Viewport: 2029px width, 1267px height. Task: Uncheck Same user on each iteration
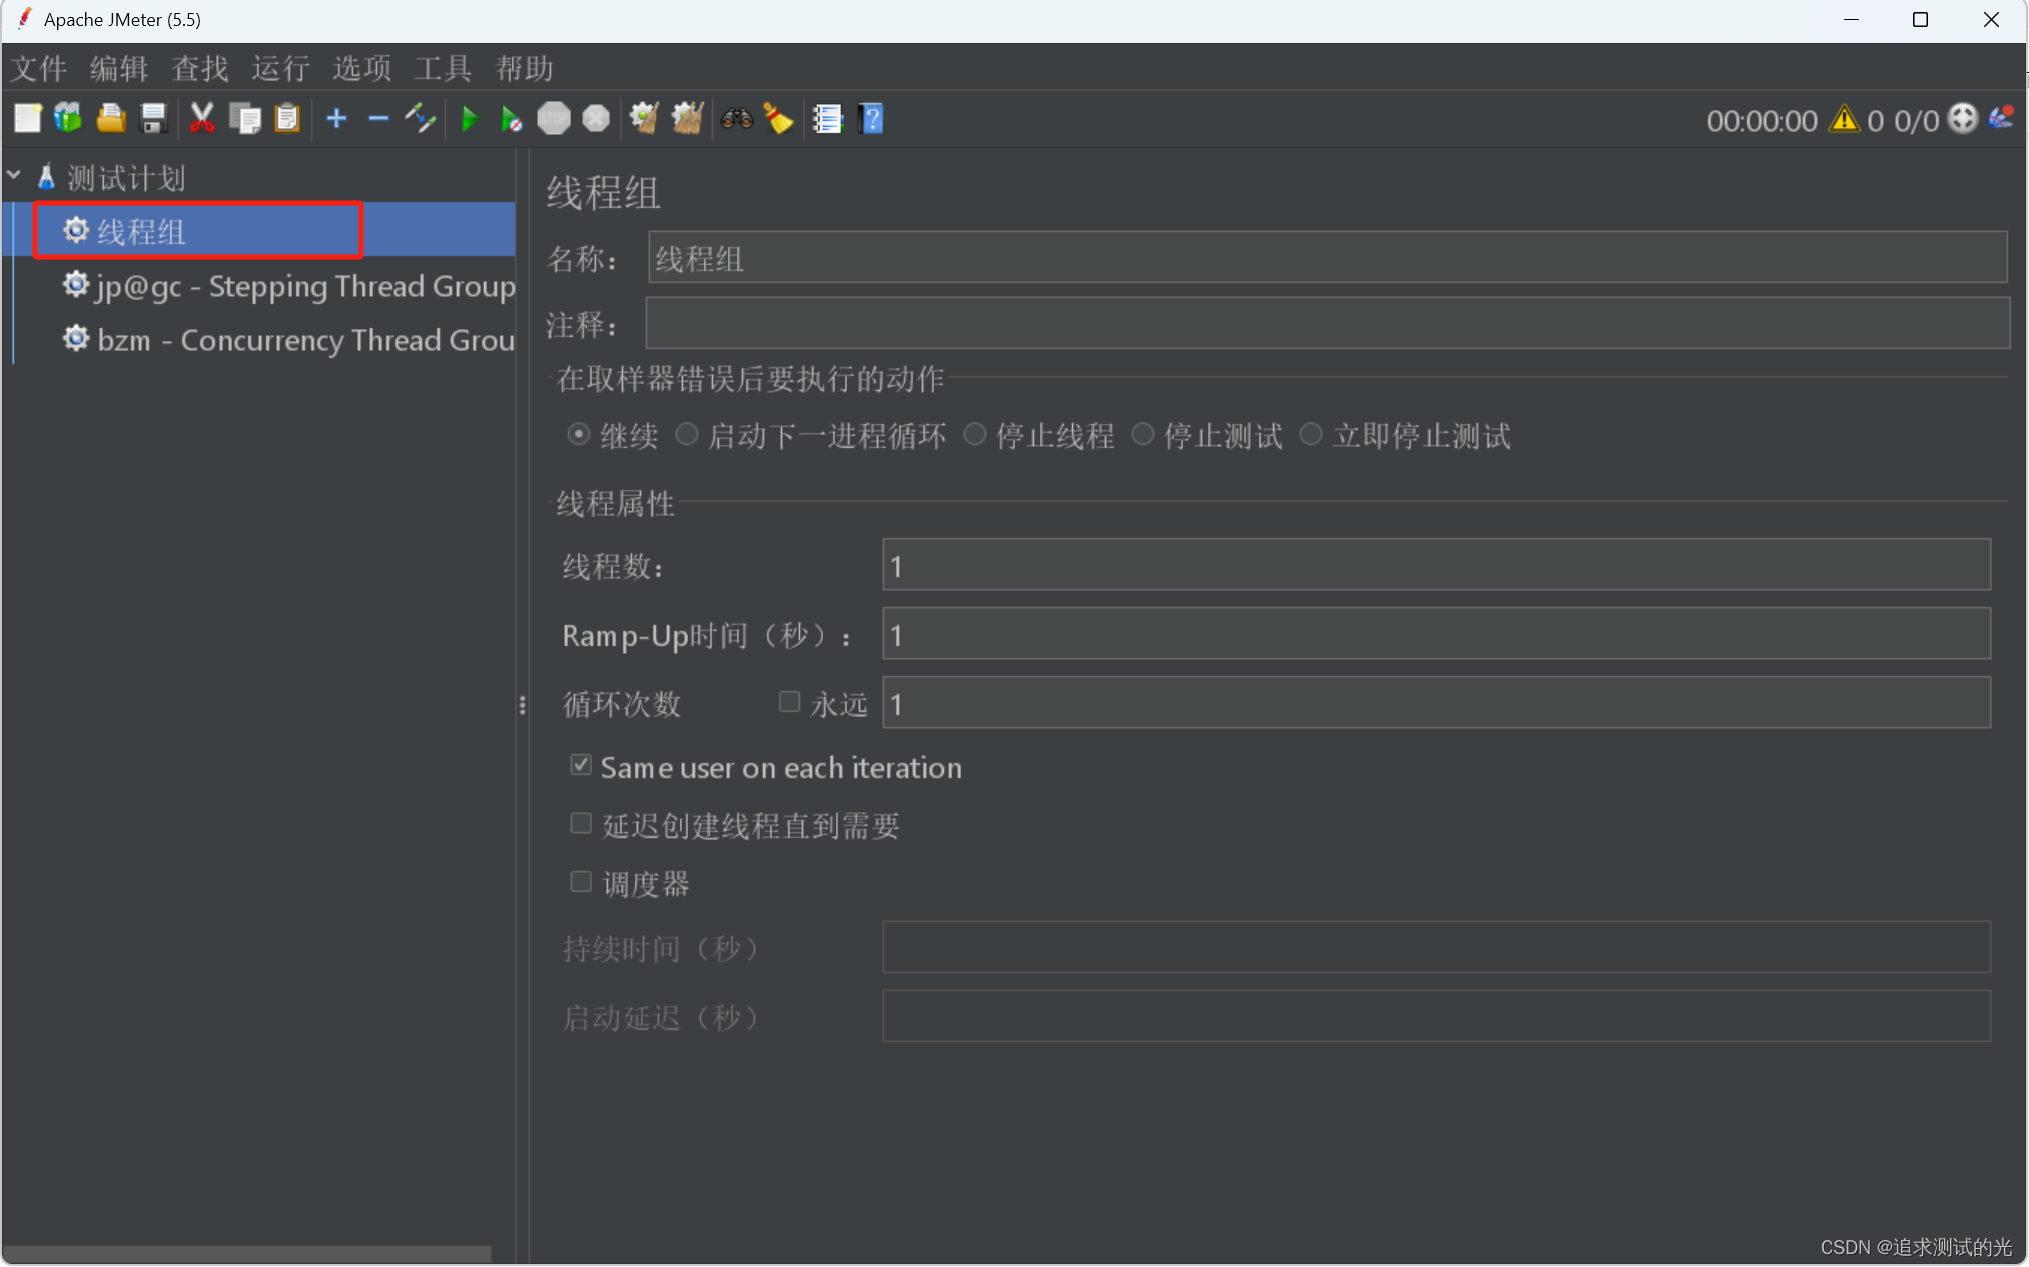581,766
